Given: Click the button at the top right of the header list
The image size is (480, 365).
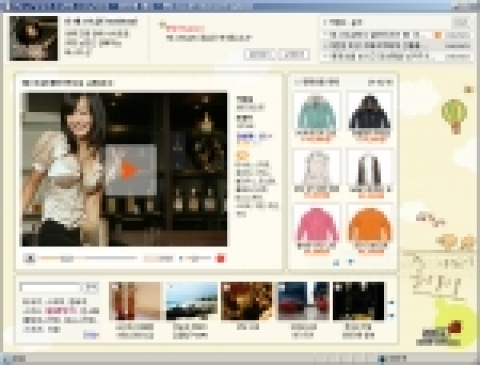Looking at the screenshot, I should coord(461,22).
